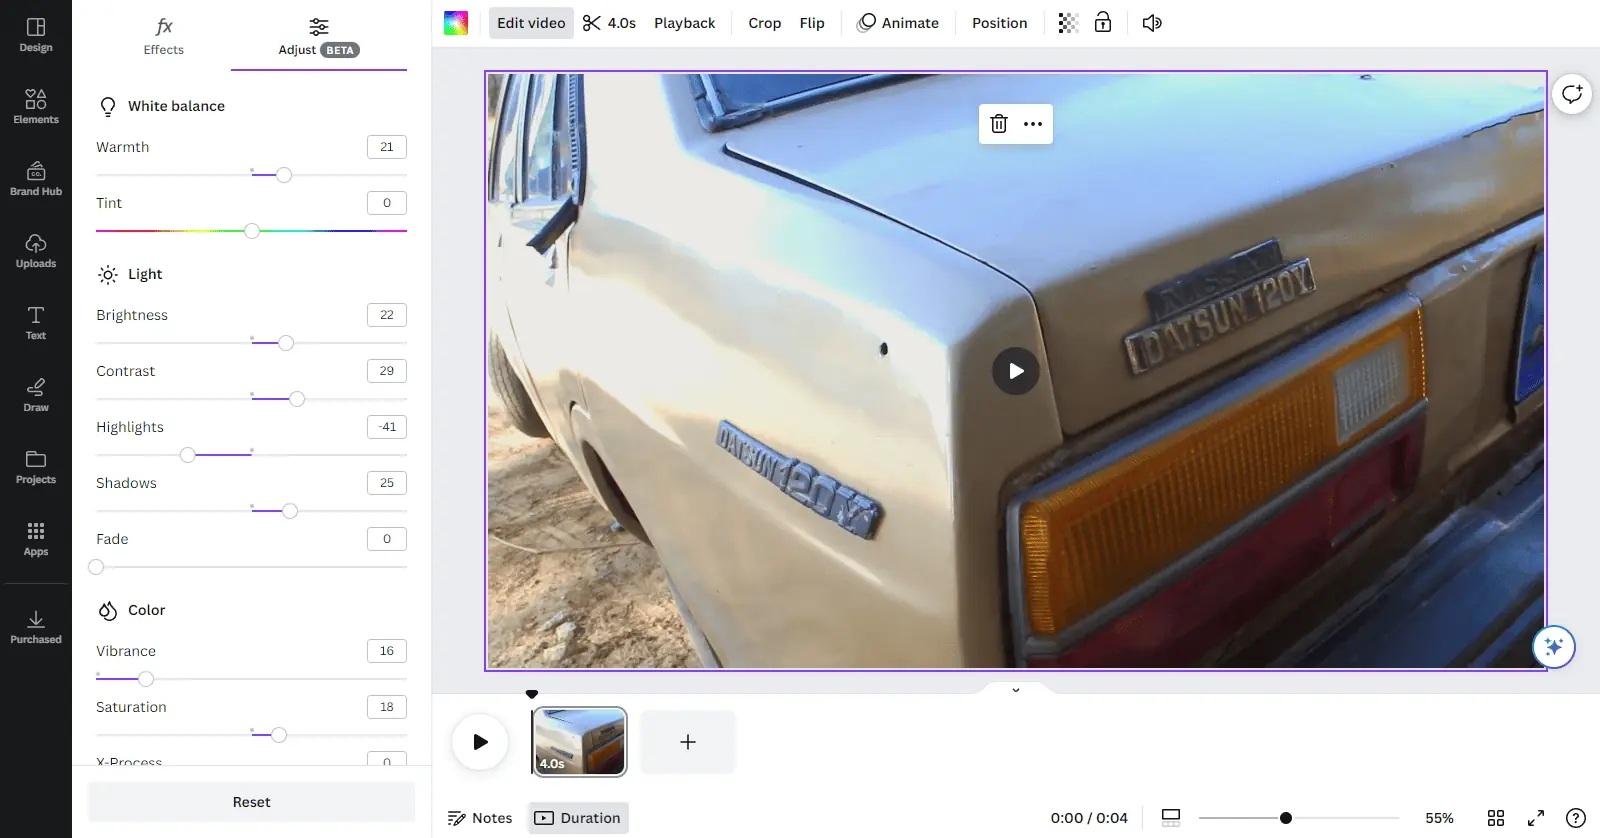Click Edit video in toolbar
The height and width of the screenshot is (838, 1600).
point(531,23)
